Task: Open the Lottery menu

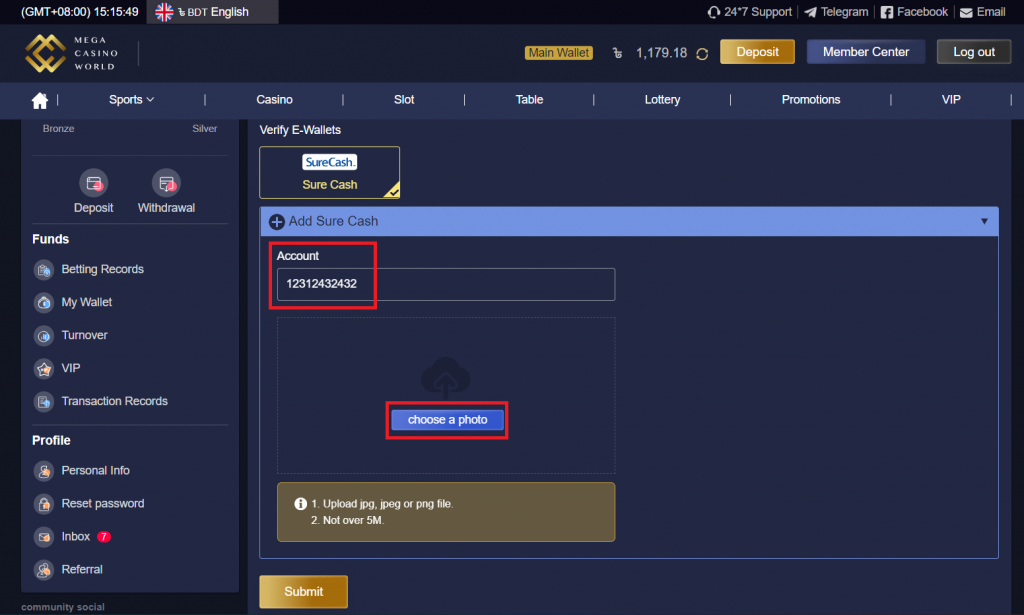Action: click(662, 99)
